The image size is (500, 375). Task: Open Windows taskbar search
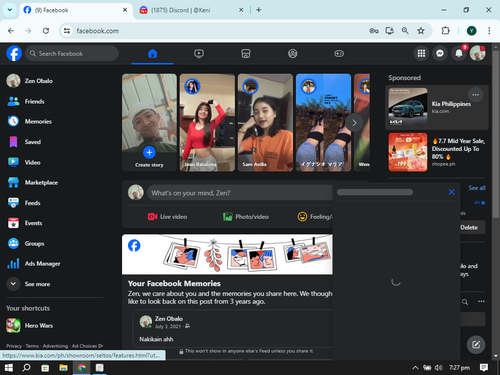point(26,368)
